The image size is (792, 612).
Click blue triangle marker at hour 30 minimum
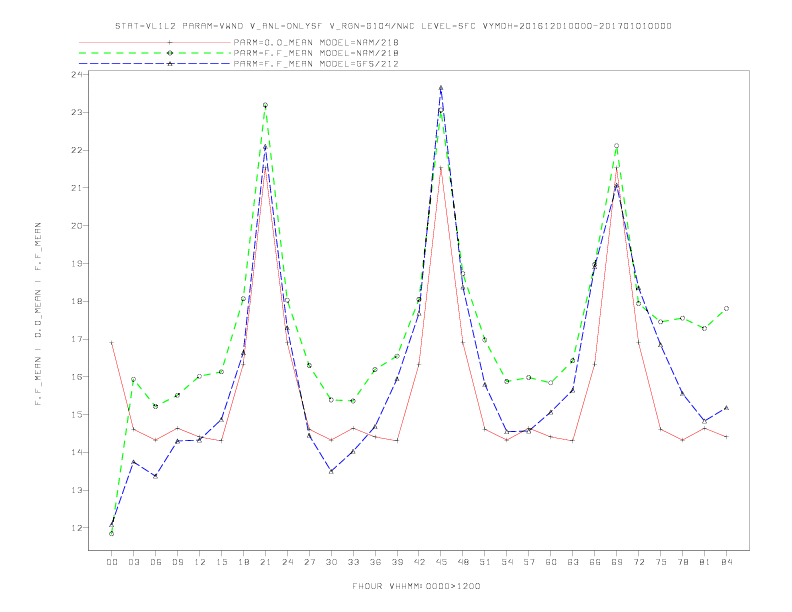(x=331, y=472)
